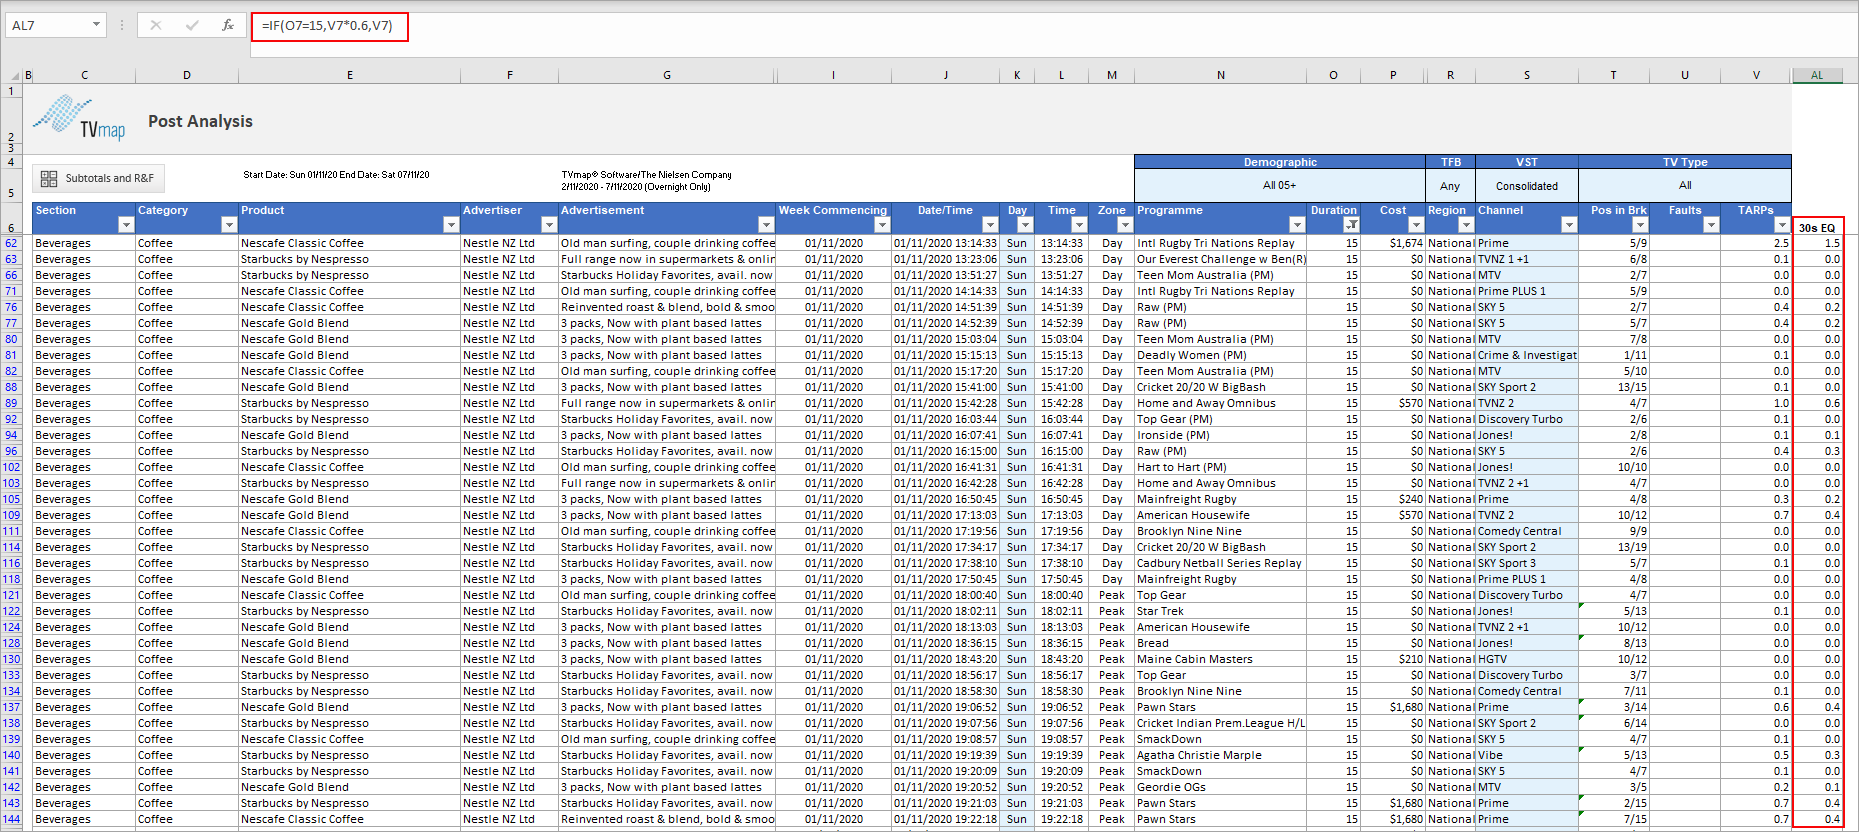Open the Date/Time column filter dropdown
1859x832 pixels.
990,225
